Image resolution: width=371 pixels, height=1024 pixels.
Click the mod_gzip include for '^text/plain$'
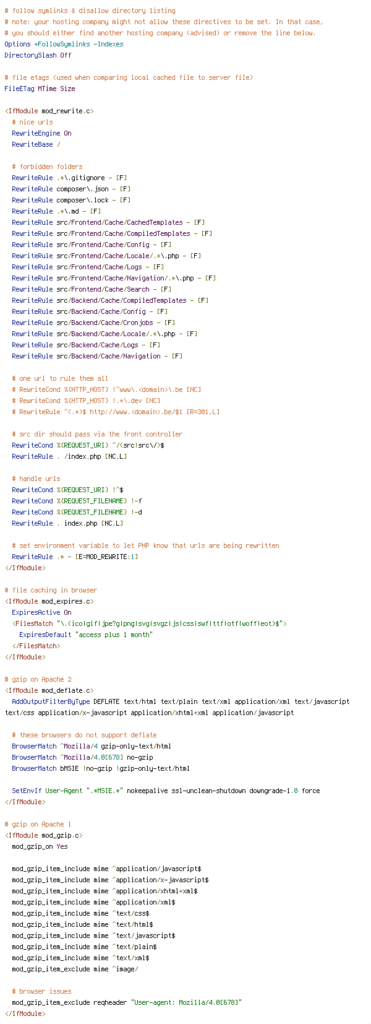pyautogui.click(x=84, y=946)
